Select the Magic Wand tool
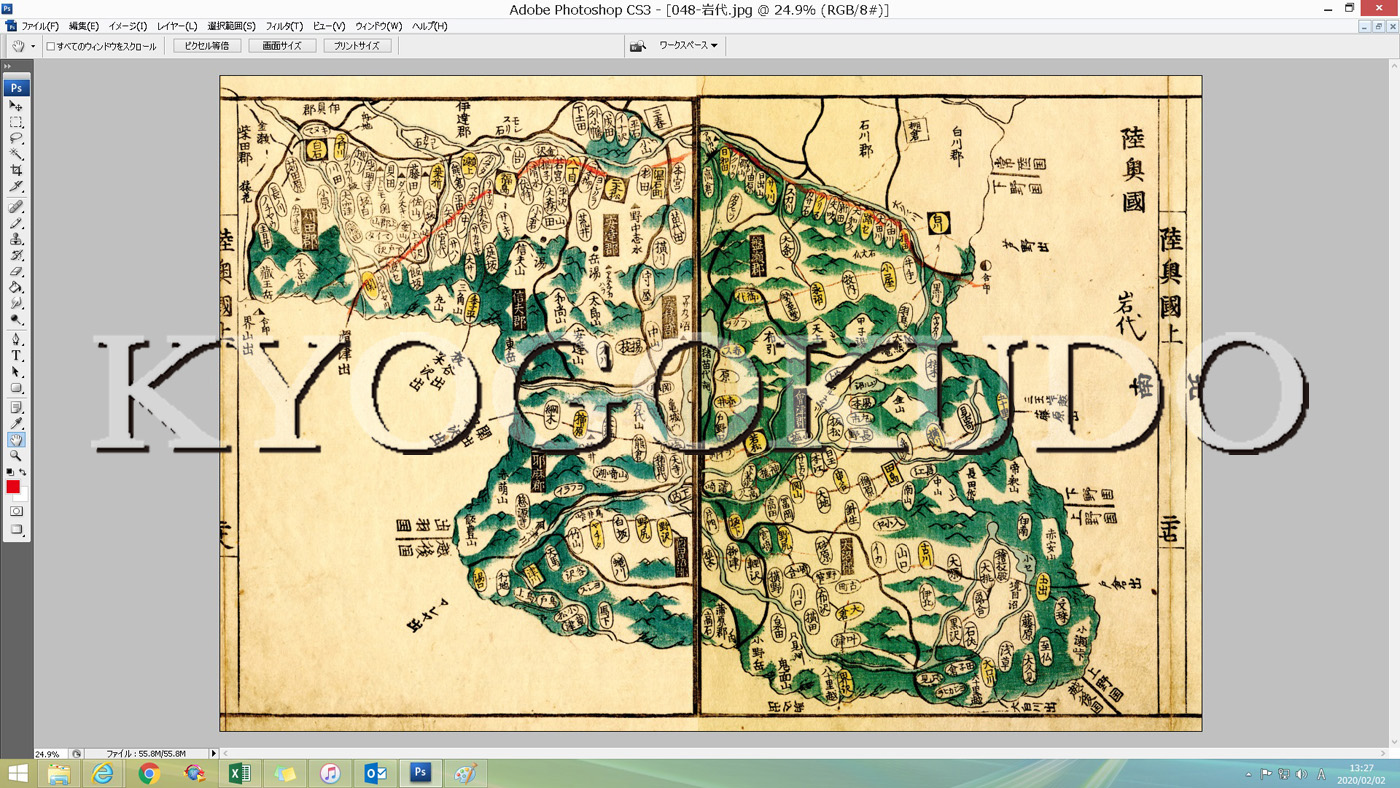1400x788 pixels. pos(16,154)
